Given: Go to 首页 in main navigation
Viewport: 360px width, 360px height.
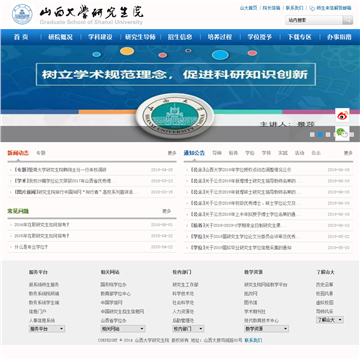Looking at the screenshot, I should (x=21, y=37).
